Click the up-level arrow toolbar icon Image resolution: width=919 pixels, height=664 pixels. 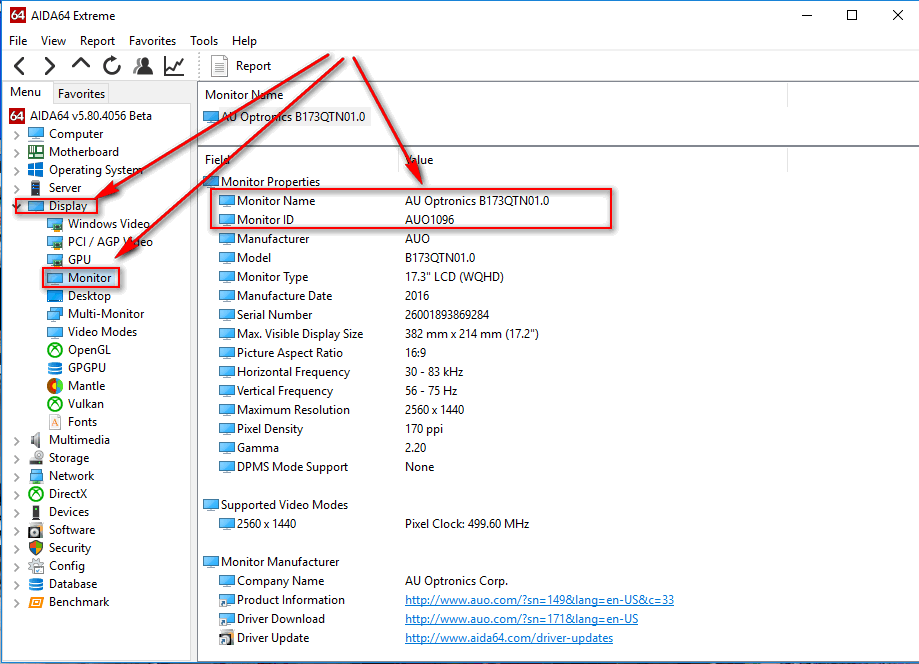(x=81, y=64)
